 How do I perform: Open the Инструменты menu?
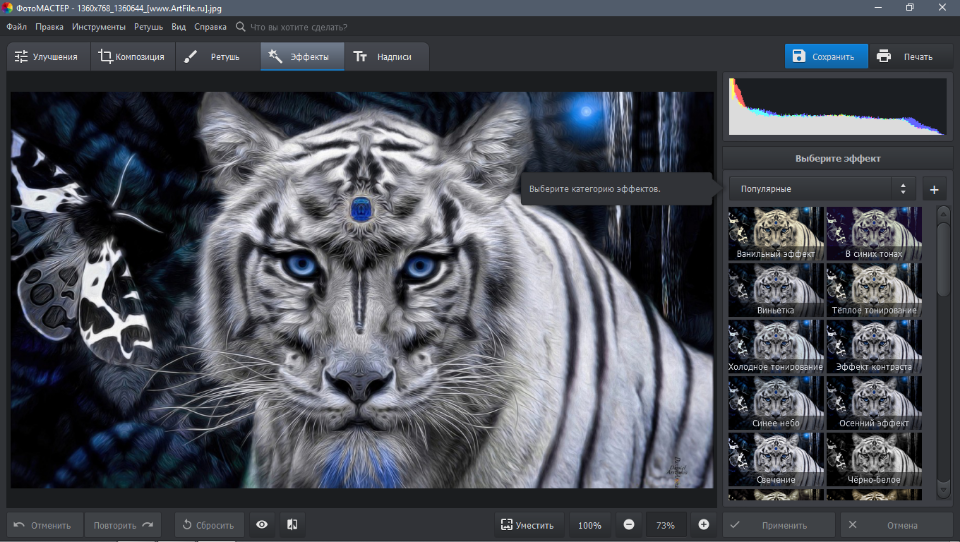99,27
